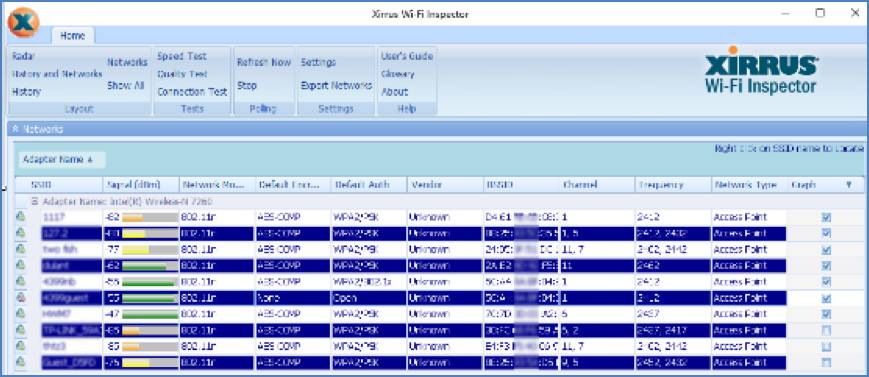Enable the graph checkbox for TP-LINK network
Image resolution: width=869 pixels, height=377 pixels.
click(826, 330)
